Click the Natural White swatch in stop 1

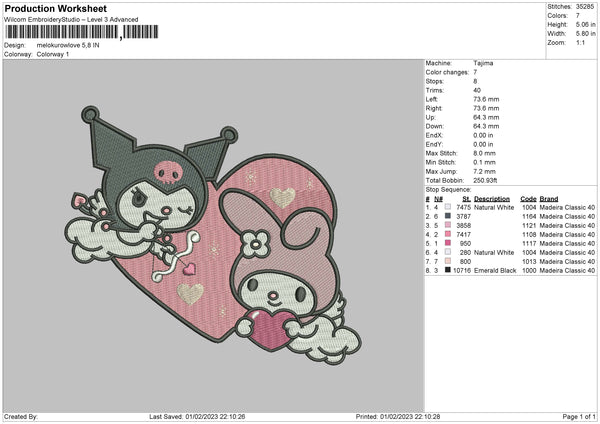point(446,207)
